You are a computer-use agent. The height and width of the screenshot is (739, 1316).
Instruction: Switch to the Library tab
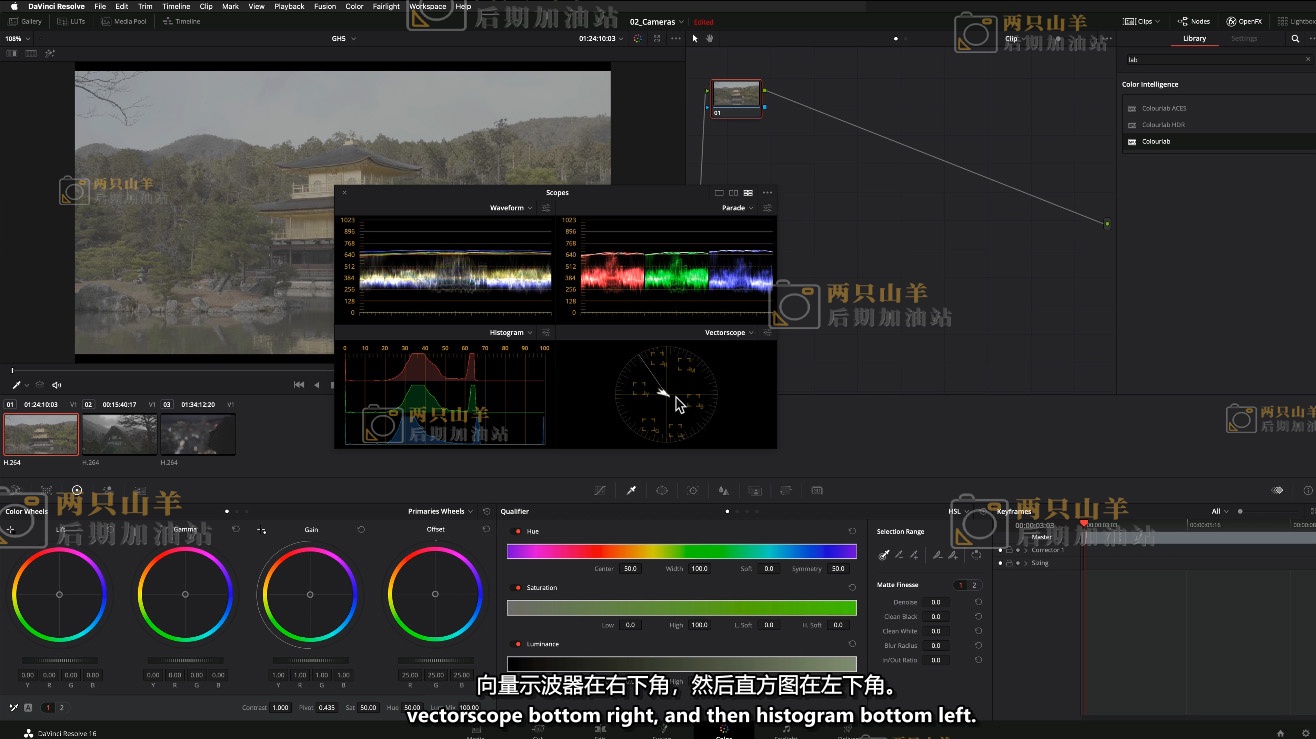tap(1194, 39)
